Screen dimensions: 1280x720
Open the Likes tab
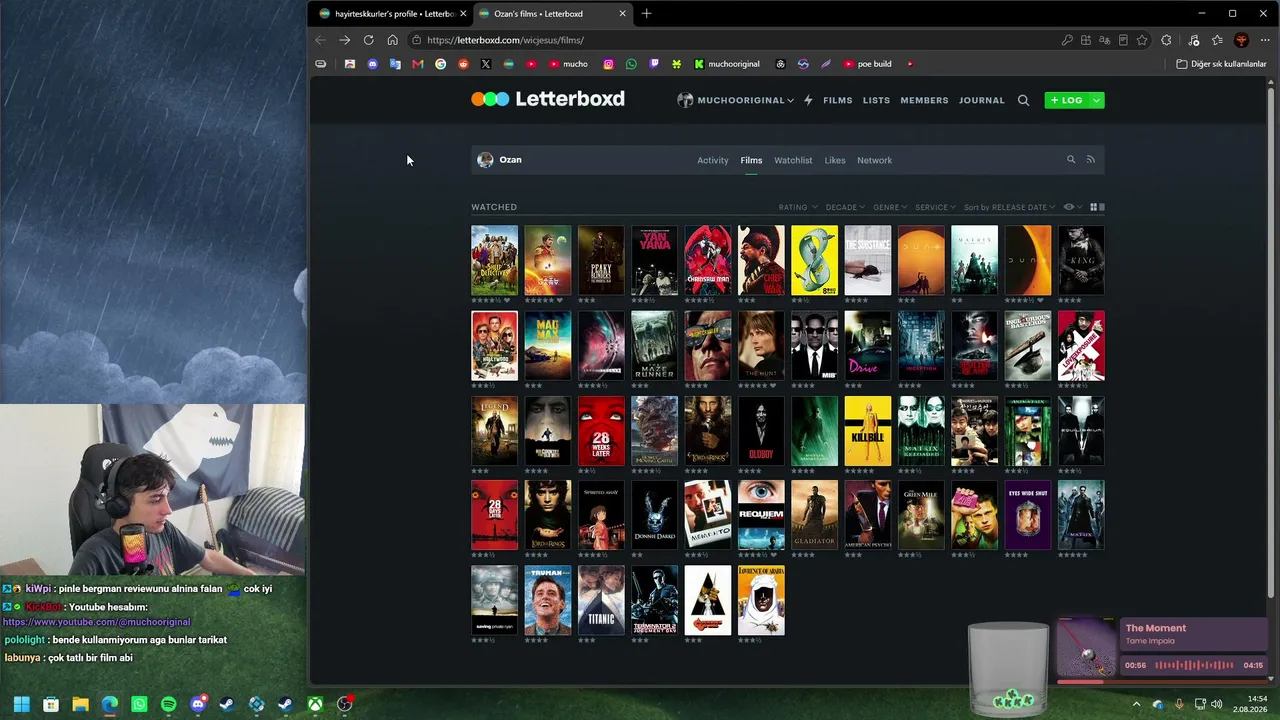[835, 160]
